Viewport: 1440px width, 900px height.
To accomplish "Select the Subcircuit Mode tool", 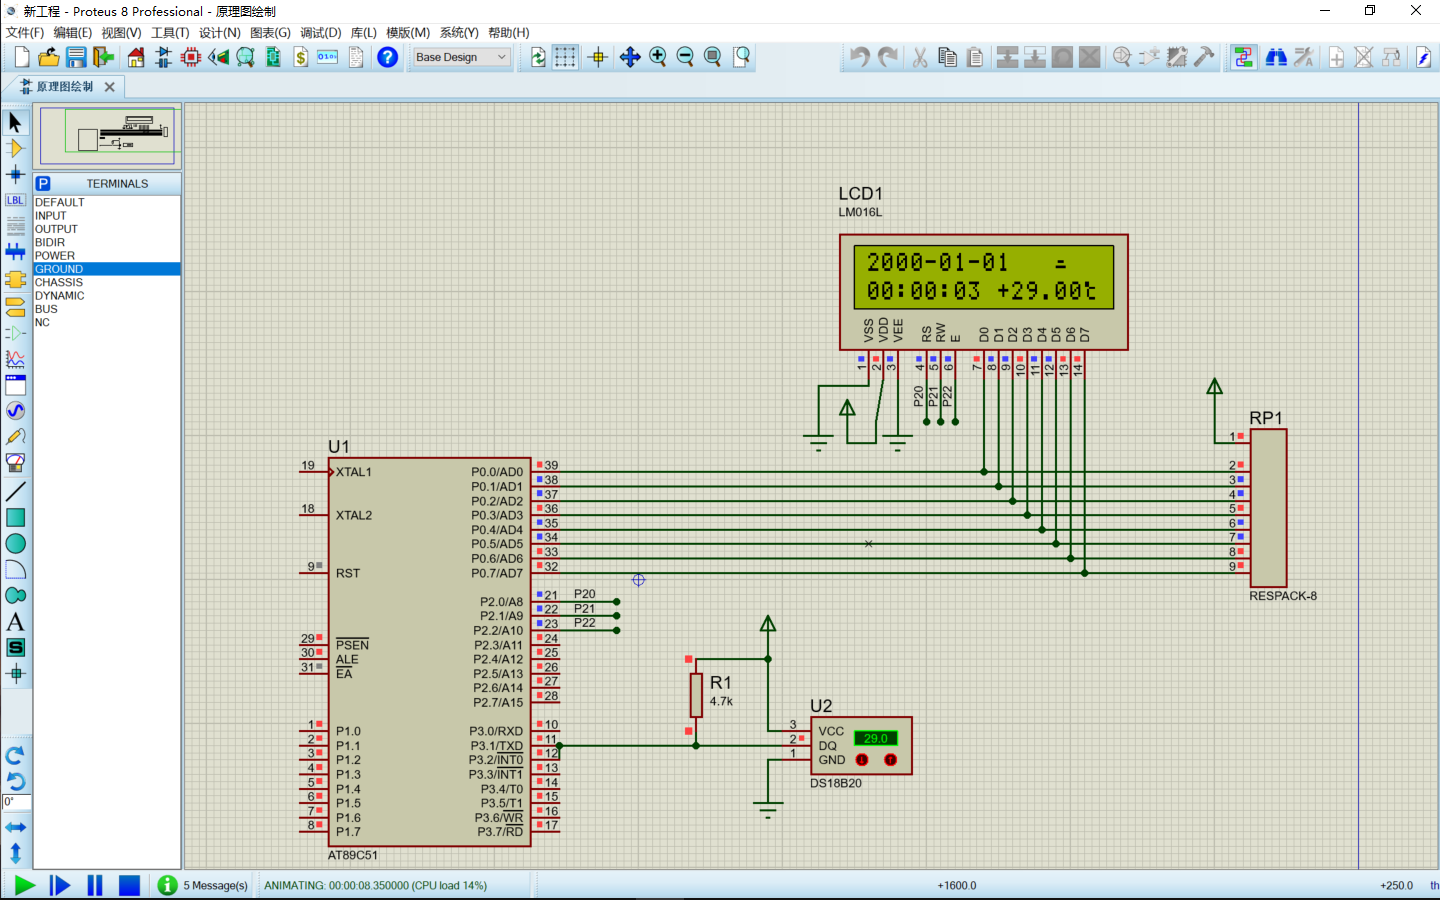I will pyautogui.click(x=15, y=279).
